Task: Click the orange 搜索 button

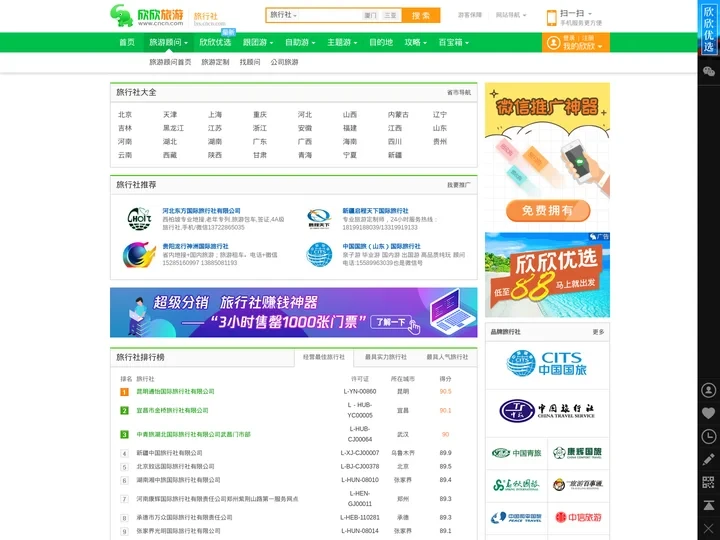Action: coord(421,16)
